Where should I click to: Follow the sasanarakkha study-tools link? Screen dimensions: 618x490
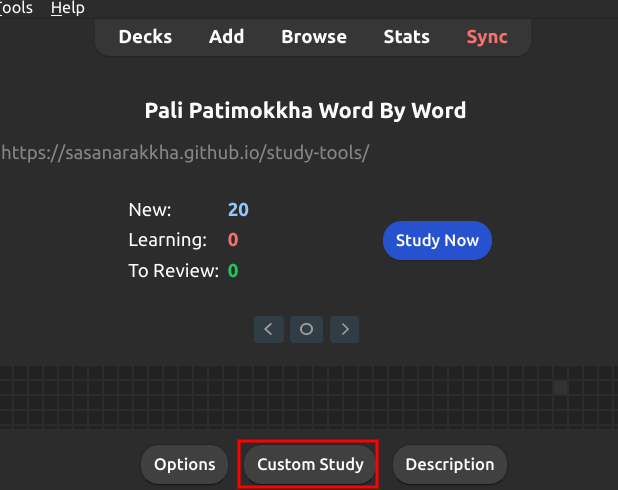(x=186, y=153)
